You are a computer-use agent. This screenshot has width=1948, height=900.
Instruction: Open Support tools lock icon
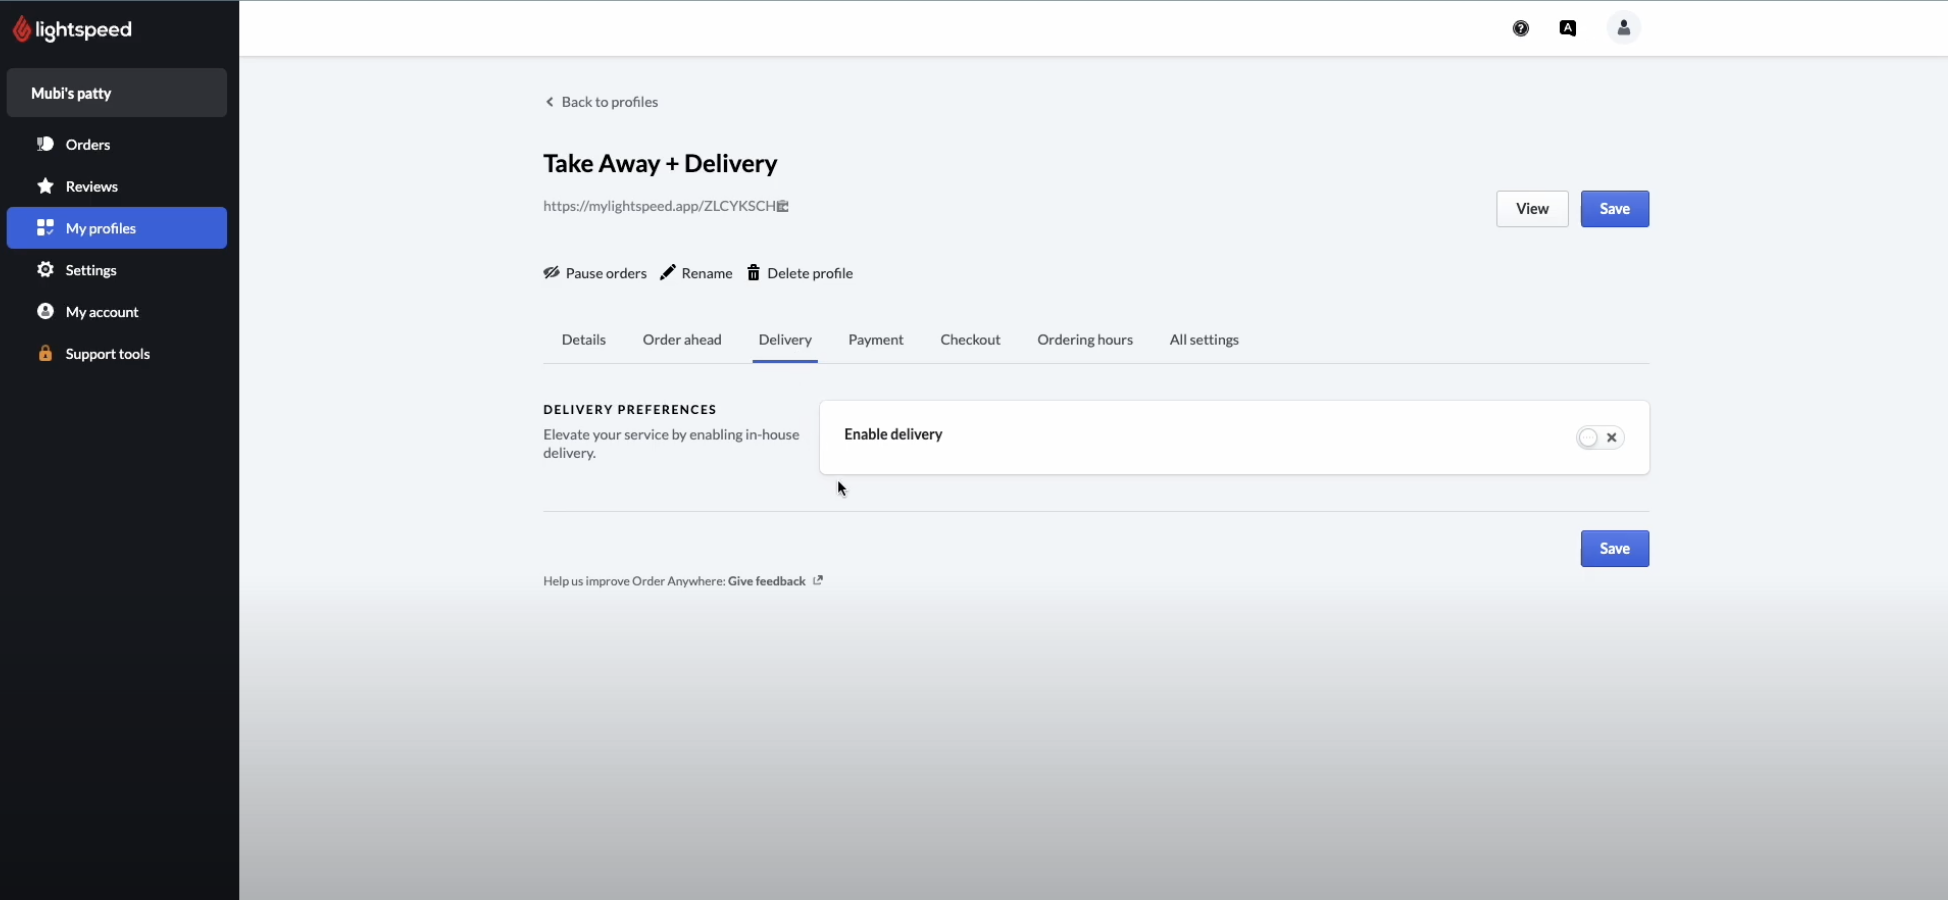coord(45,353)
